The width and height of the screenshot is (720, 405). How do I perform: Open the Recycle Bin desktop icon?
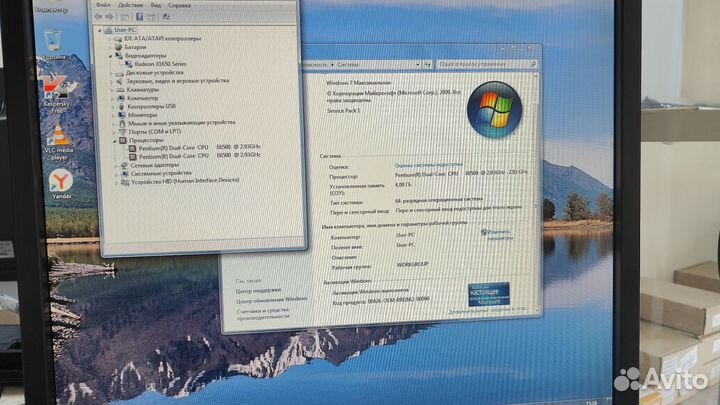[x=50, y=40]
